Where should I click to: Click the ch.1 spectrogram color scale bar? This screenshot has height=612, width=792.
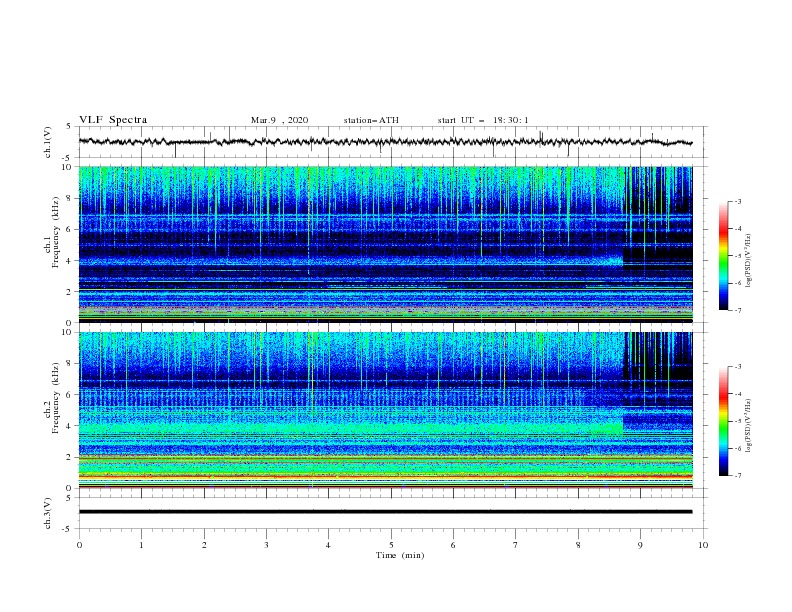click(x=723, y=256)
